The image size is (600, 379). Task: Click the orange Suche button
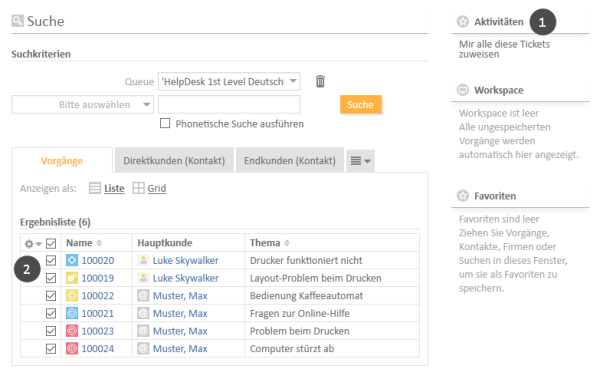coord(360,105)
